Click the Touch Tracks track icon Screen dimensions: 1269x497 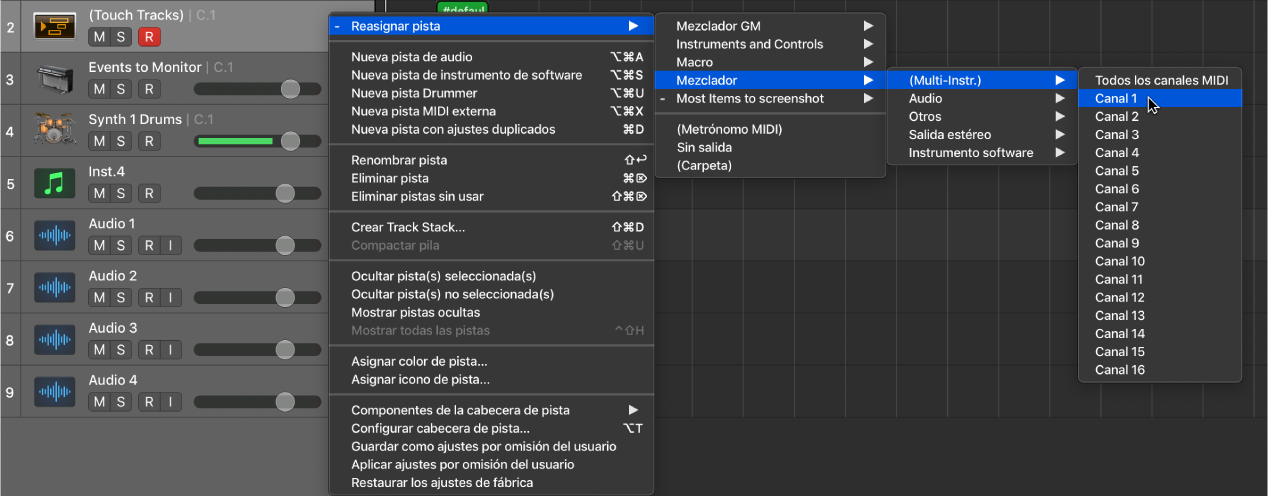(55, 26)
